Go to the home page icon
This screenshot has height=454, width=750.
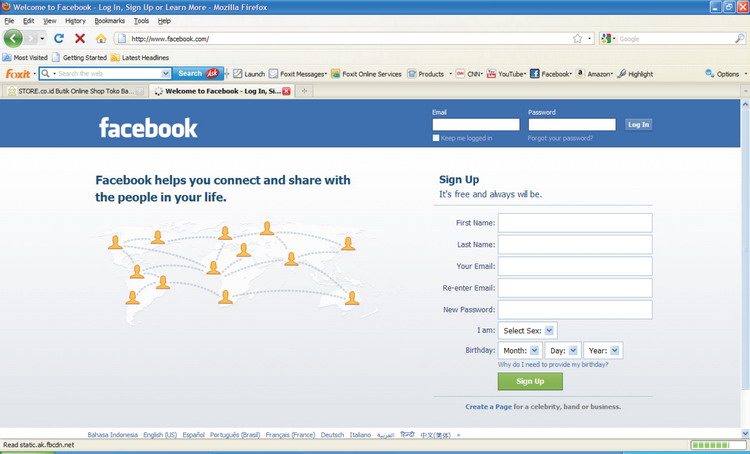click(x=101, y=38)
